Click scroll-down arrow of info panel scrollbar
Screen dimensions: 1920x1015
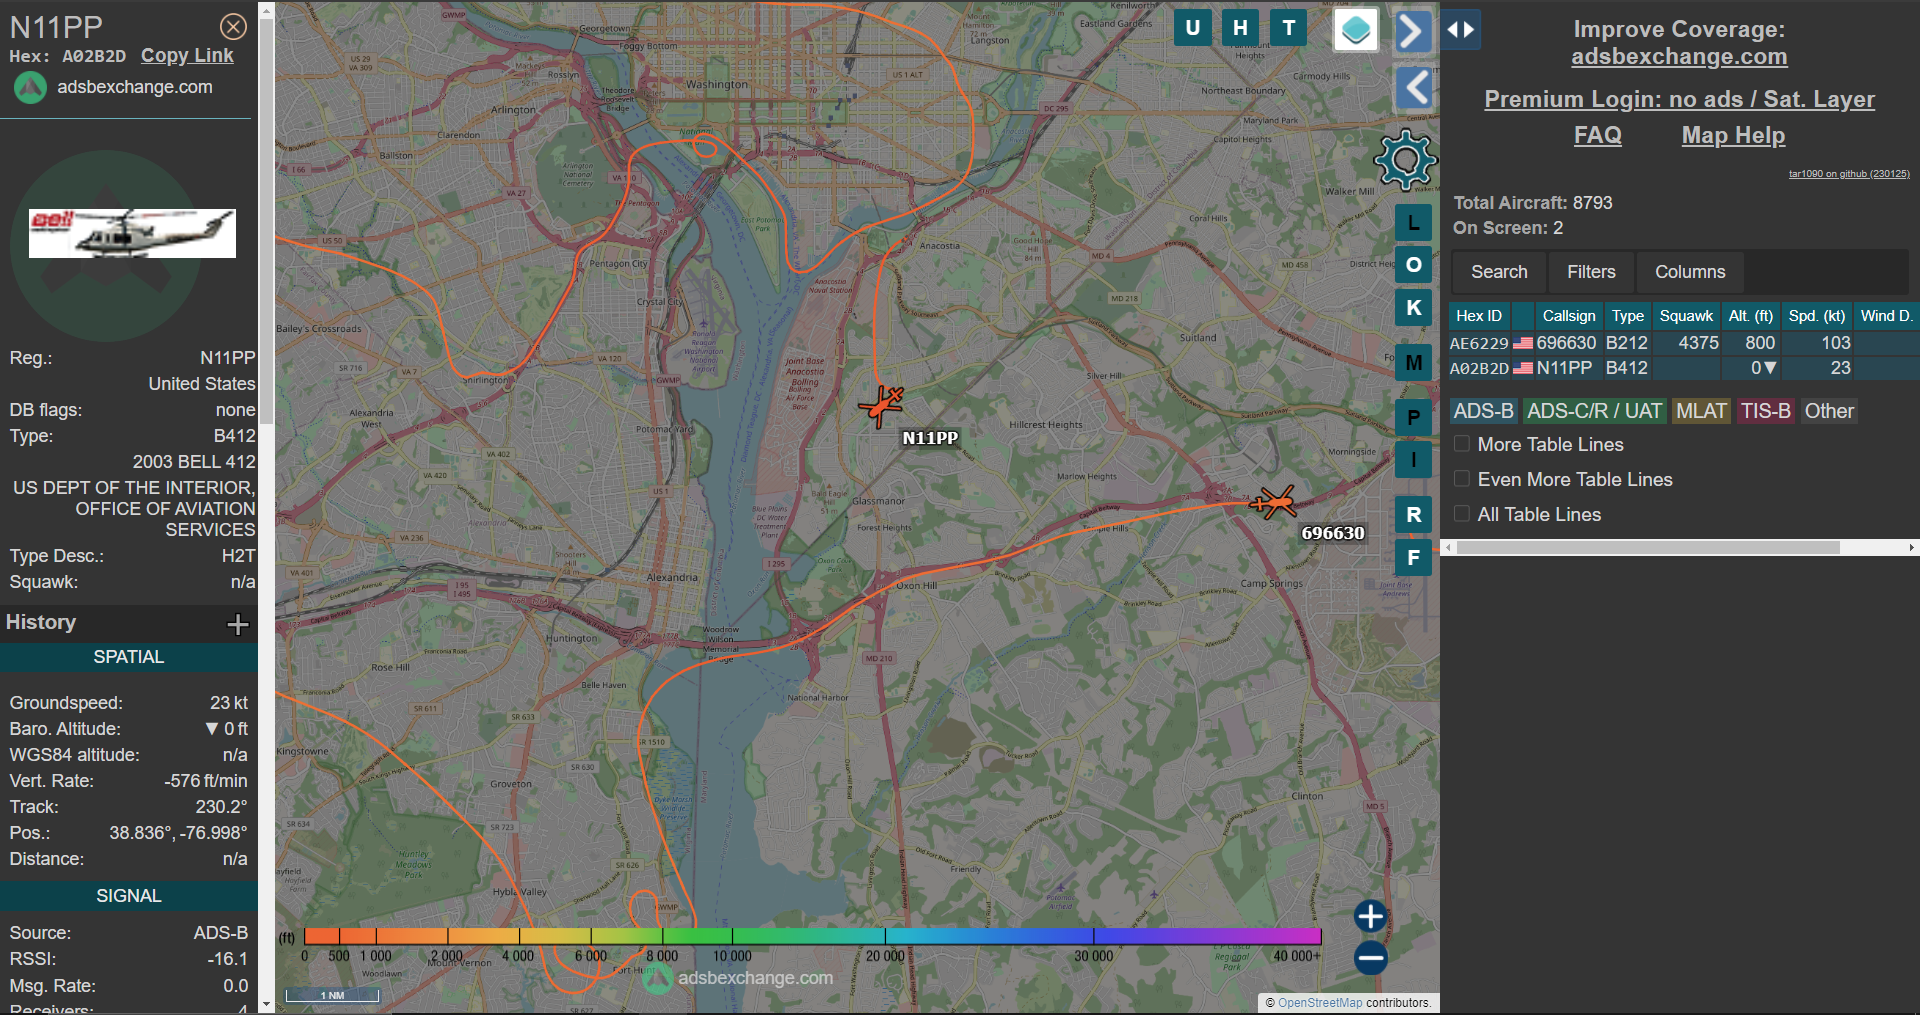point(266,1003)
